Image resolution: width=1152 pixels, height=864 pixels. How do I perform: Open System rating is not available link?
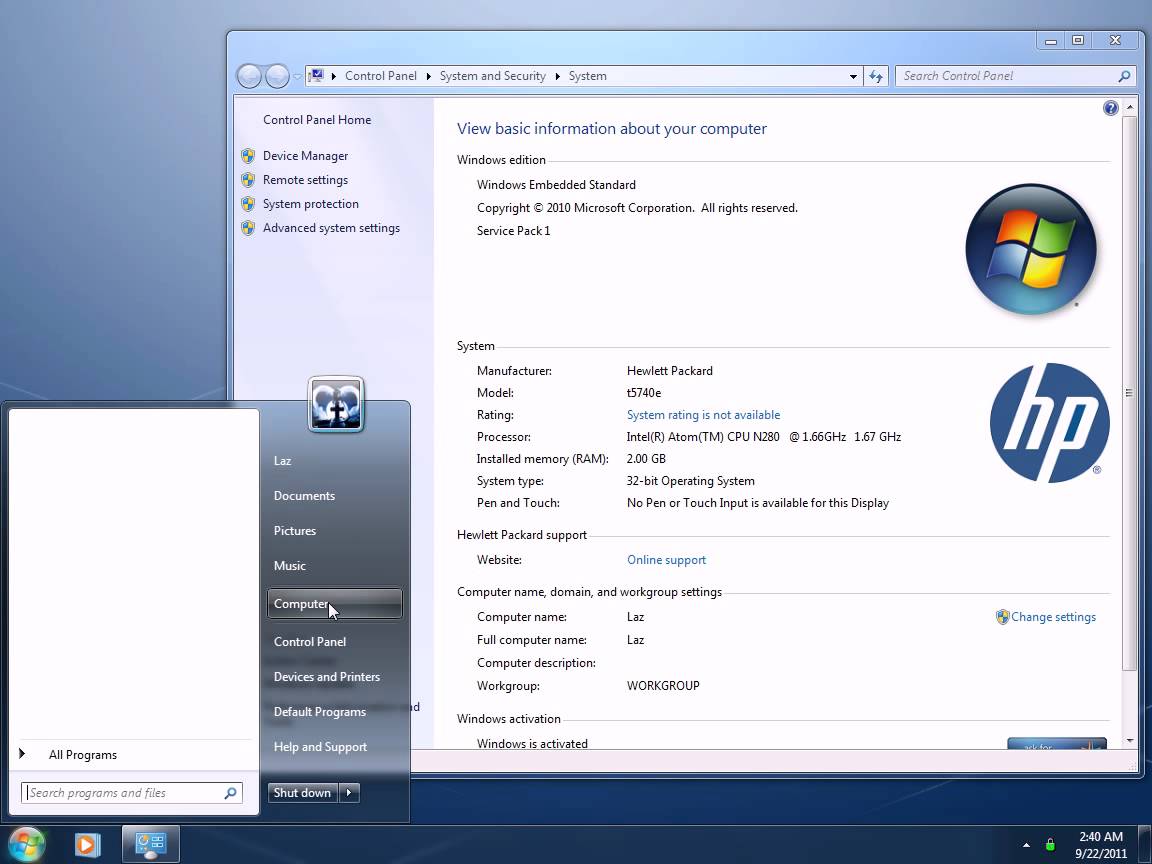[x=703, y=415]
